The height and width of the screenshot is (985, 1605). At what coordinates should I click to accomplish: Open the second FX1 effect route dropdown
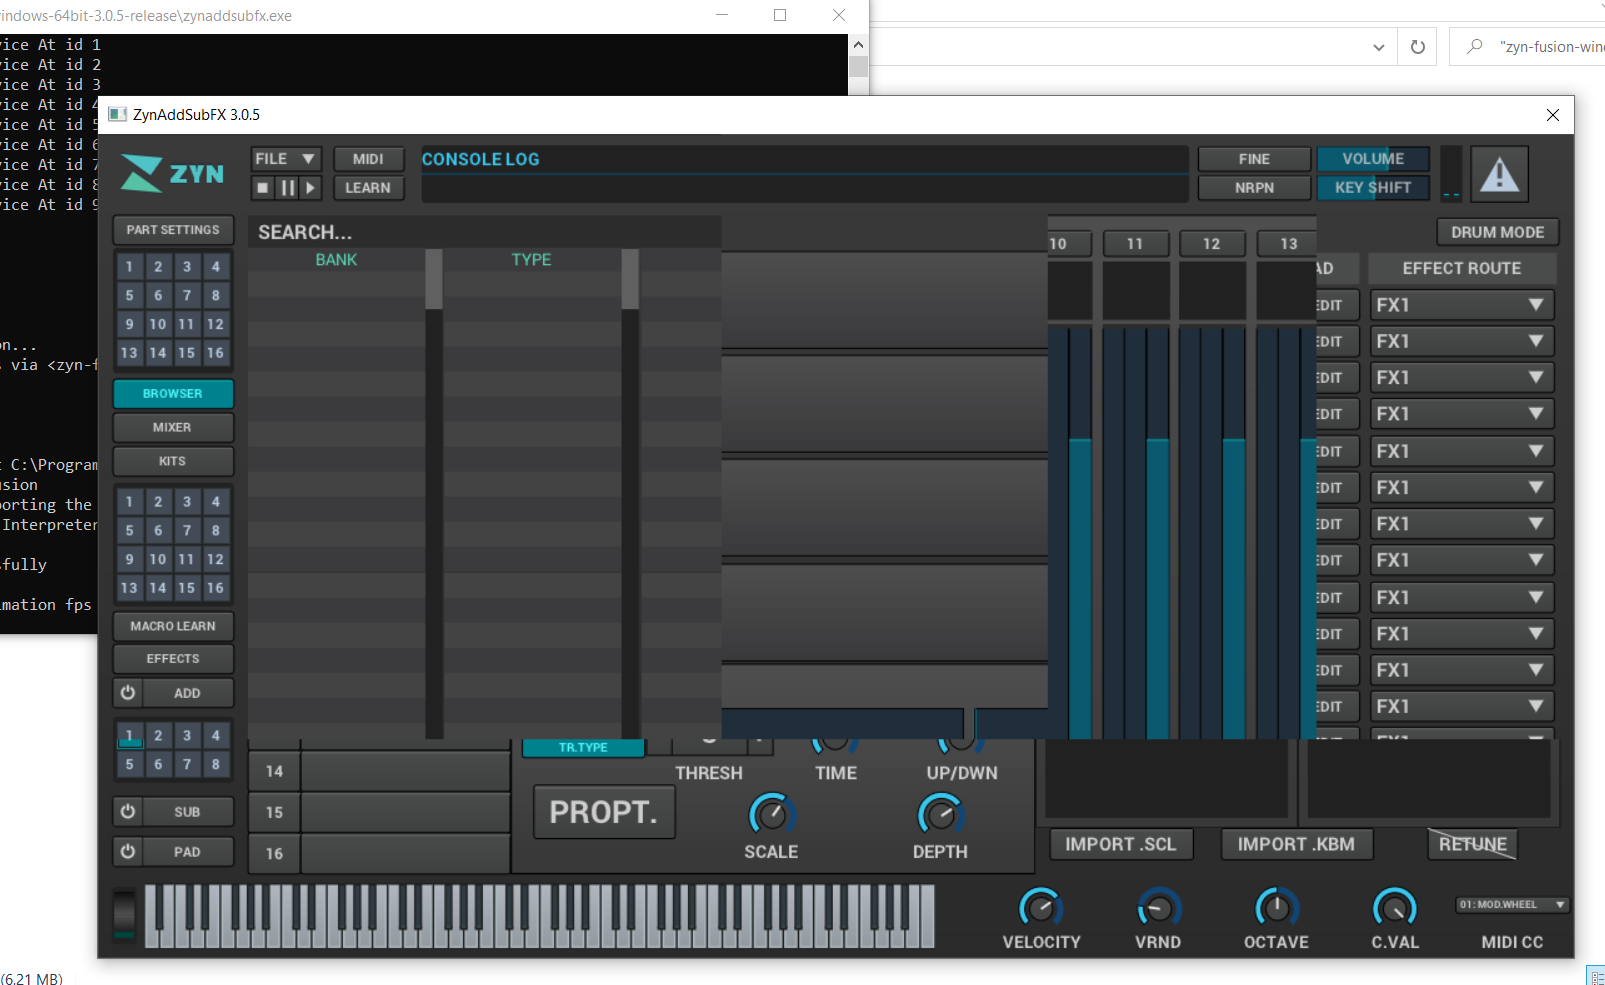pos(1461,341)
